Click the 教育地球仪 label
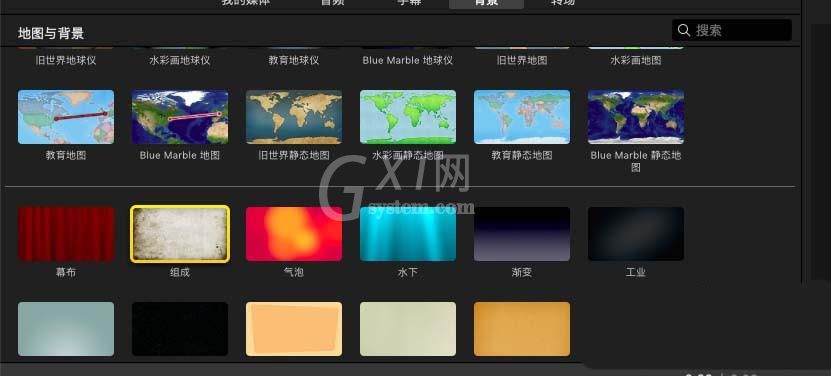 click(294, 60)
